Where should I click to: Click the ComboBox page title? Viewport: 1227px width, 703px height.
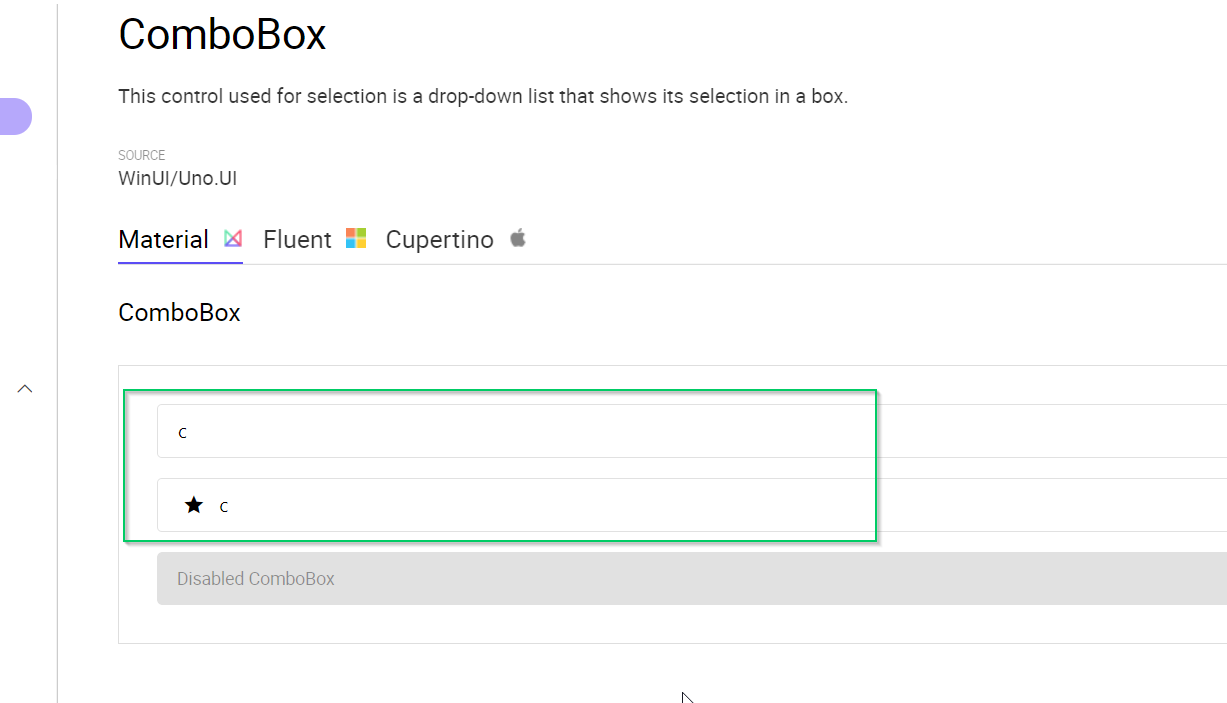222,35
